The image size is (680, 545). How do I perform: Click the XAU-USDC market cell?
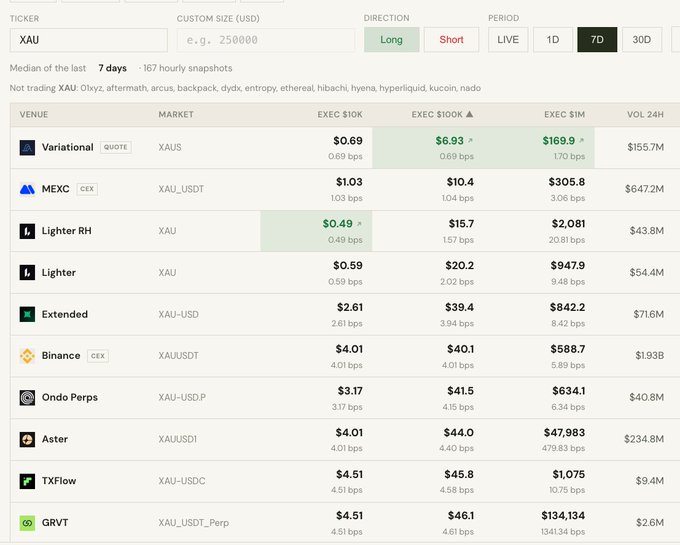click(182, 481)
